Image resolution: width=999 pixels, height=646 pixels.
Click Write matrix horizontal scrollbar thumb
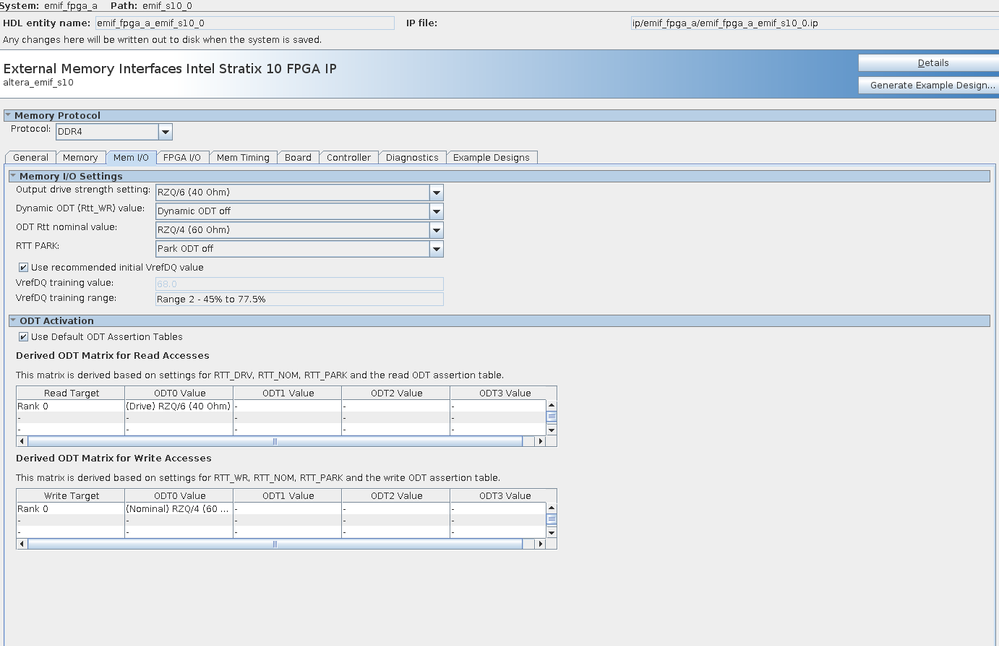tap(275, 543)
